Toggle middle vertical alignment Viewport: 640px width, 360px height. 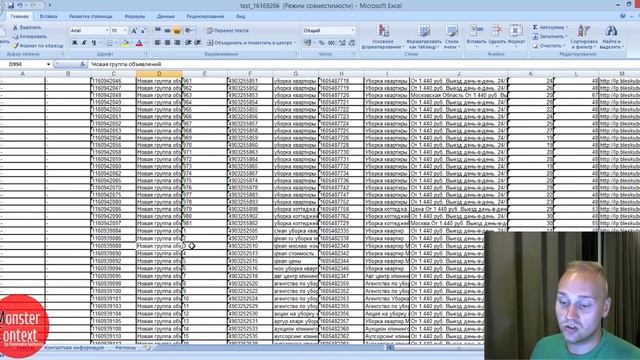pyautogui.click(x=167, y=31)
